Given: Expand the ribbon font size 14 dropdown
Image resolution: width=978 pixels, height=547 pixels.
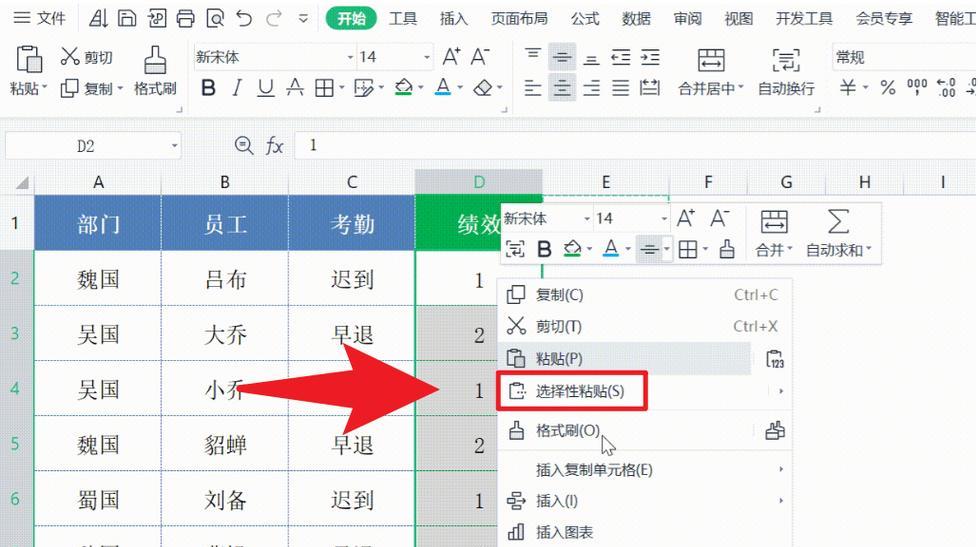Looking at the screenshot, I should tap(427, 58).
